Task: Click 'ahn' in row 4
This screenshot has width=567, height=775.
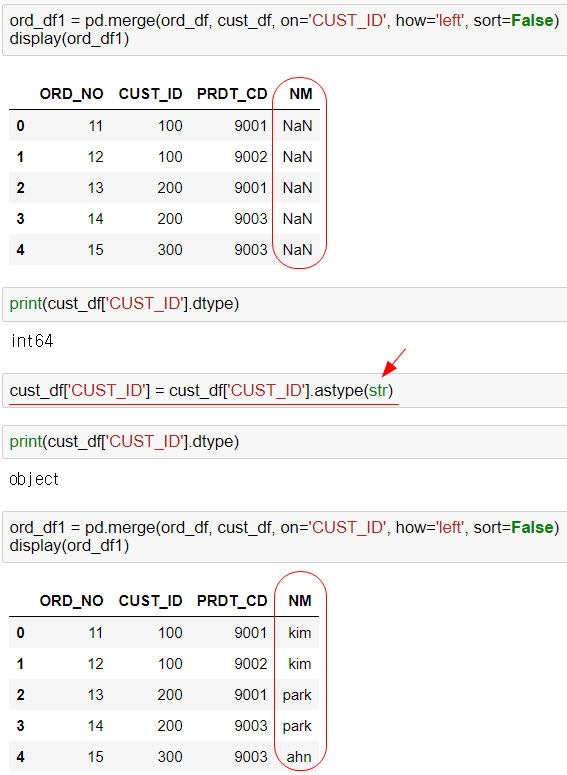Action: pyautogui.click(x=299, y=757)
